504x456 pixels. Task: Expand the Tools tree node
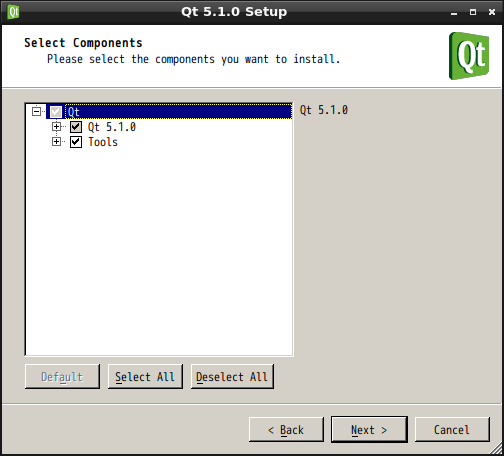[56, 142]
